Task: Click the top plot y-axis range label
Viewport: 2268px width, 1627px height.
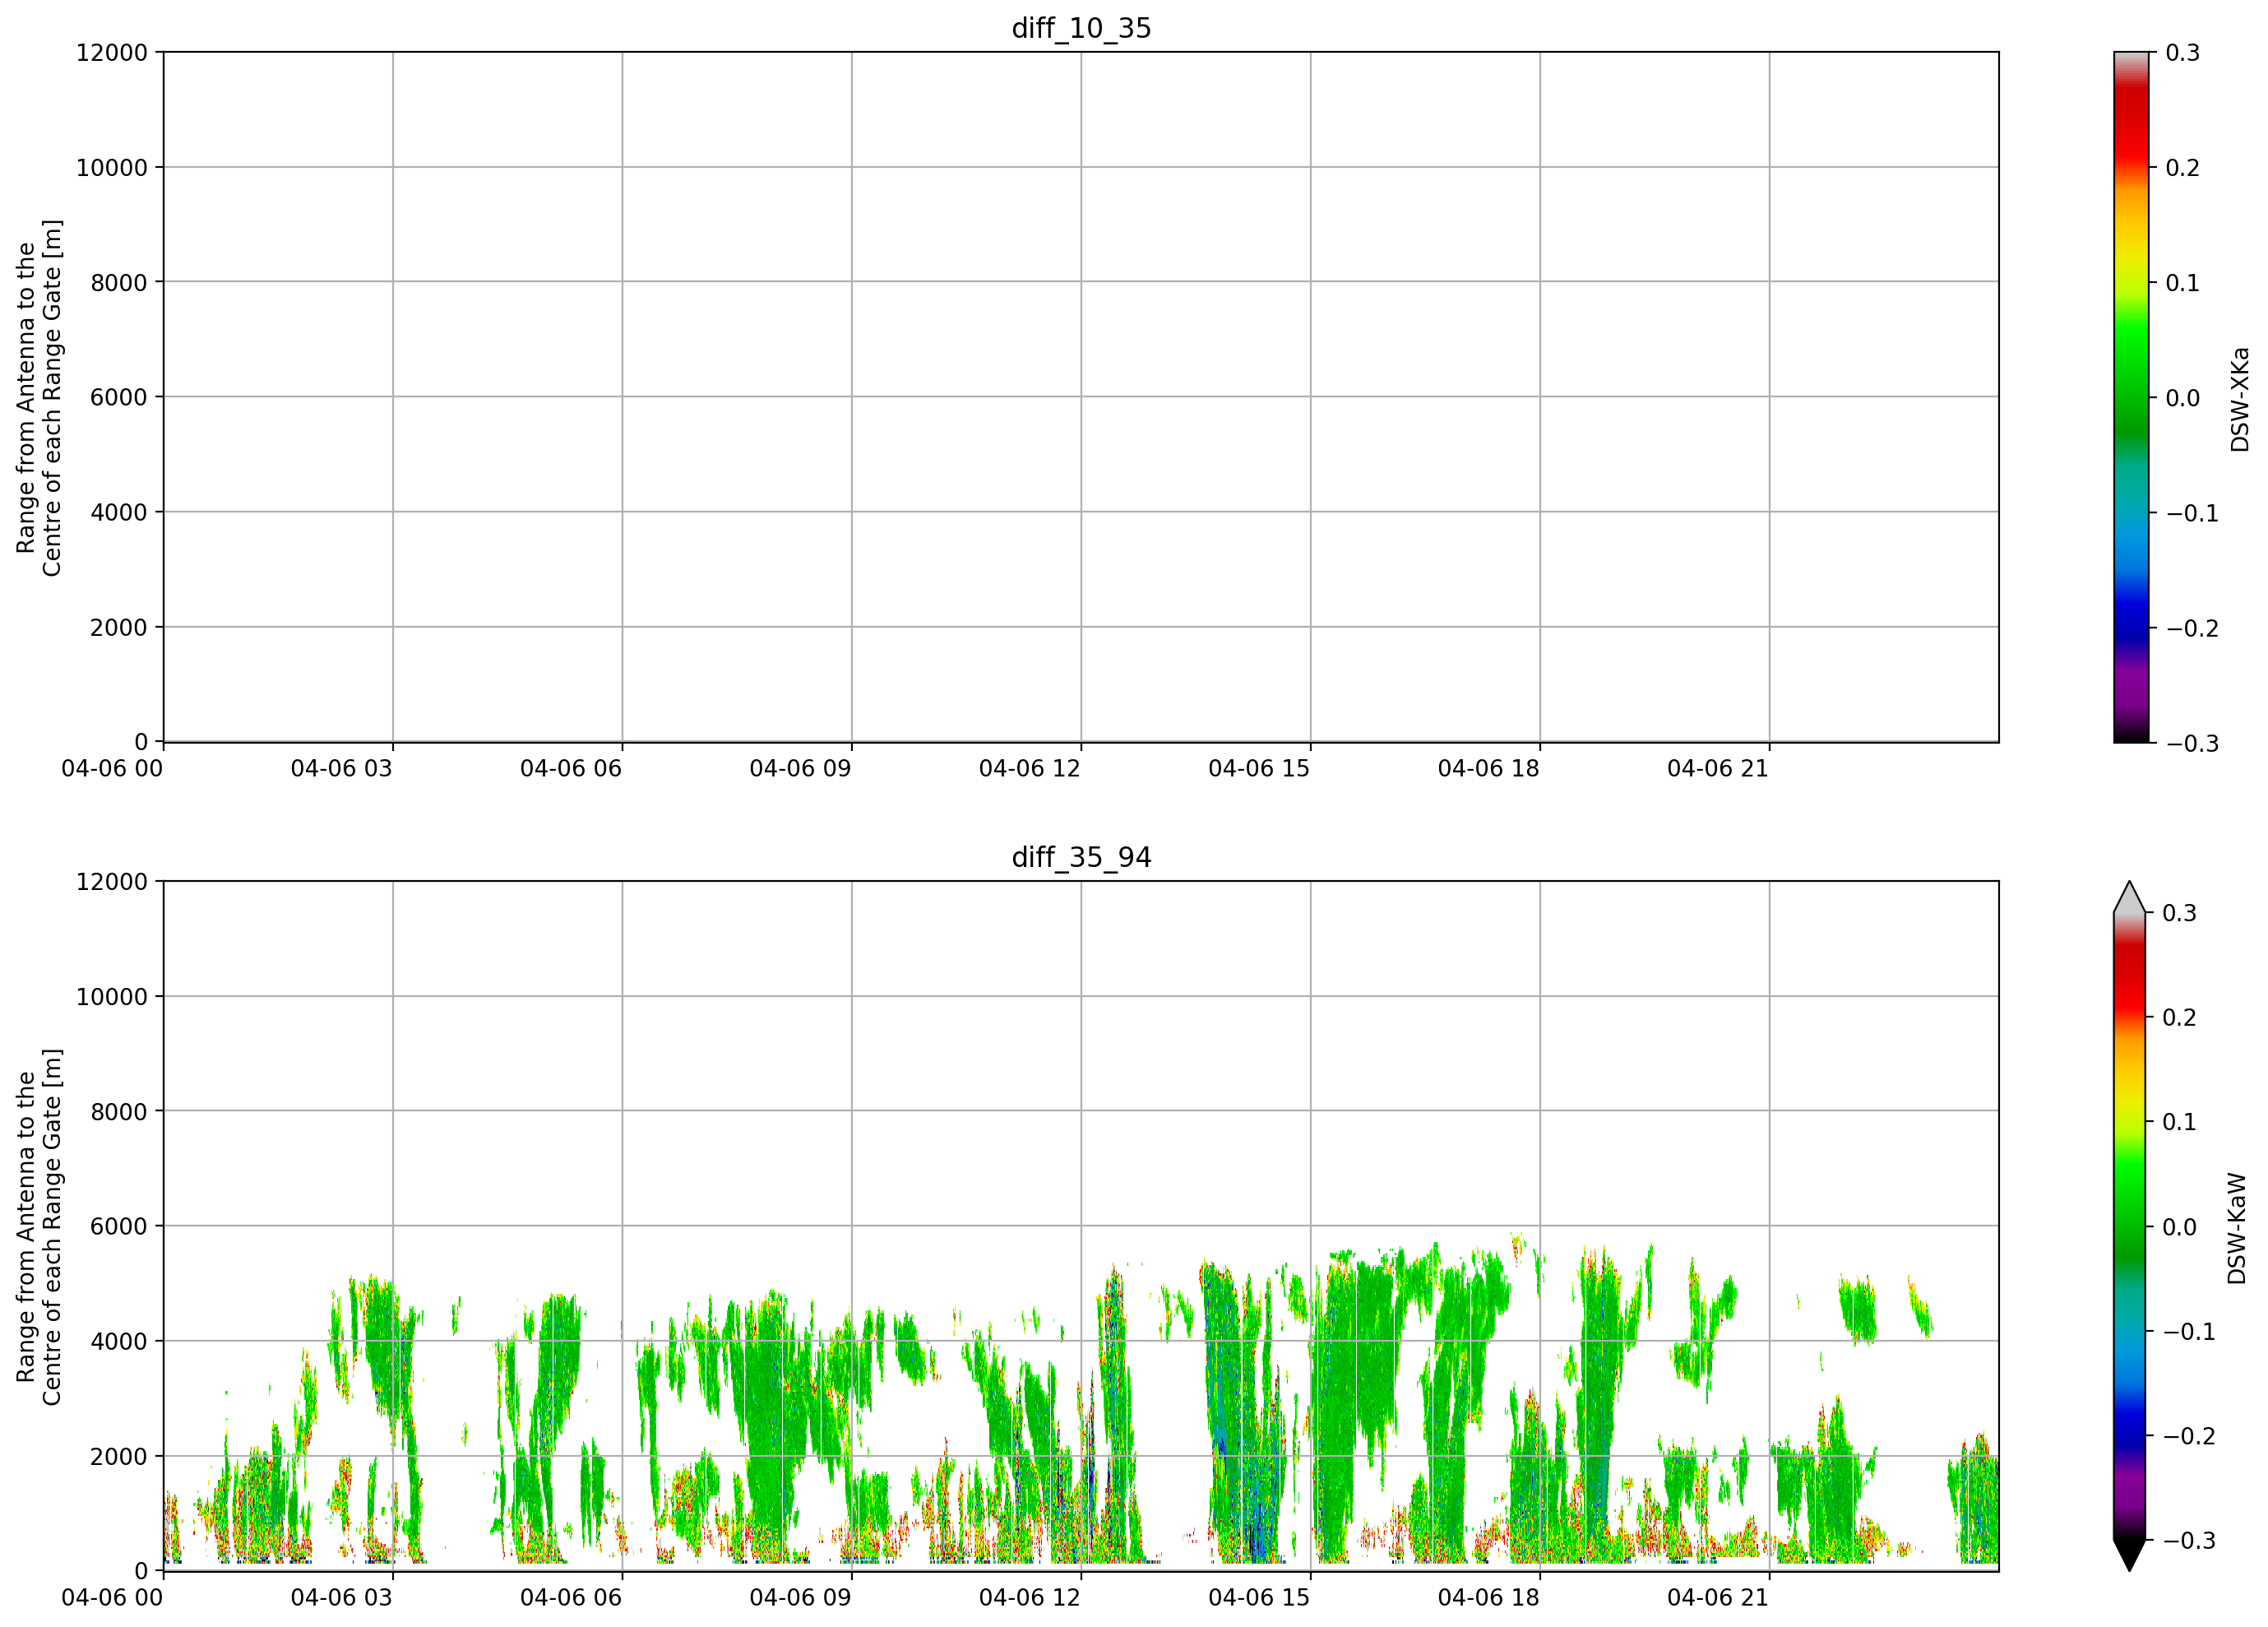Action: click(39, 398)
